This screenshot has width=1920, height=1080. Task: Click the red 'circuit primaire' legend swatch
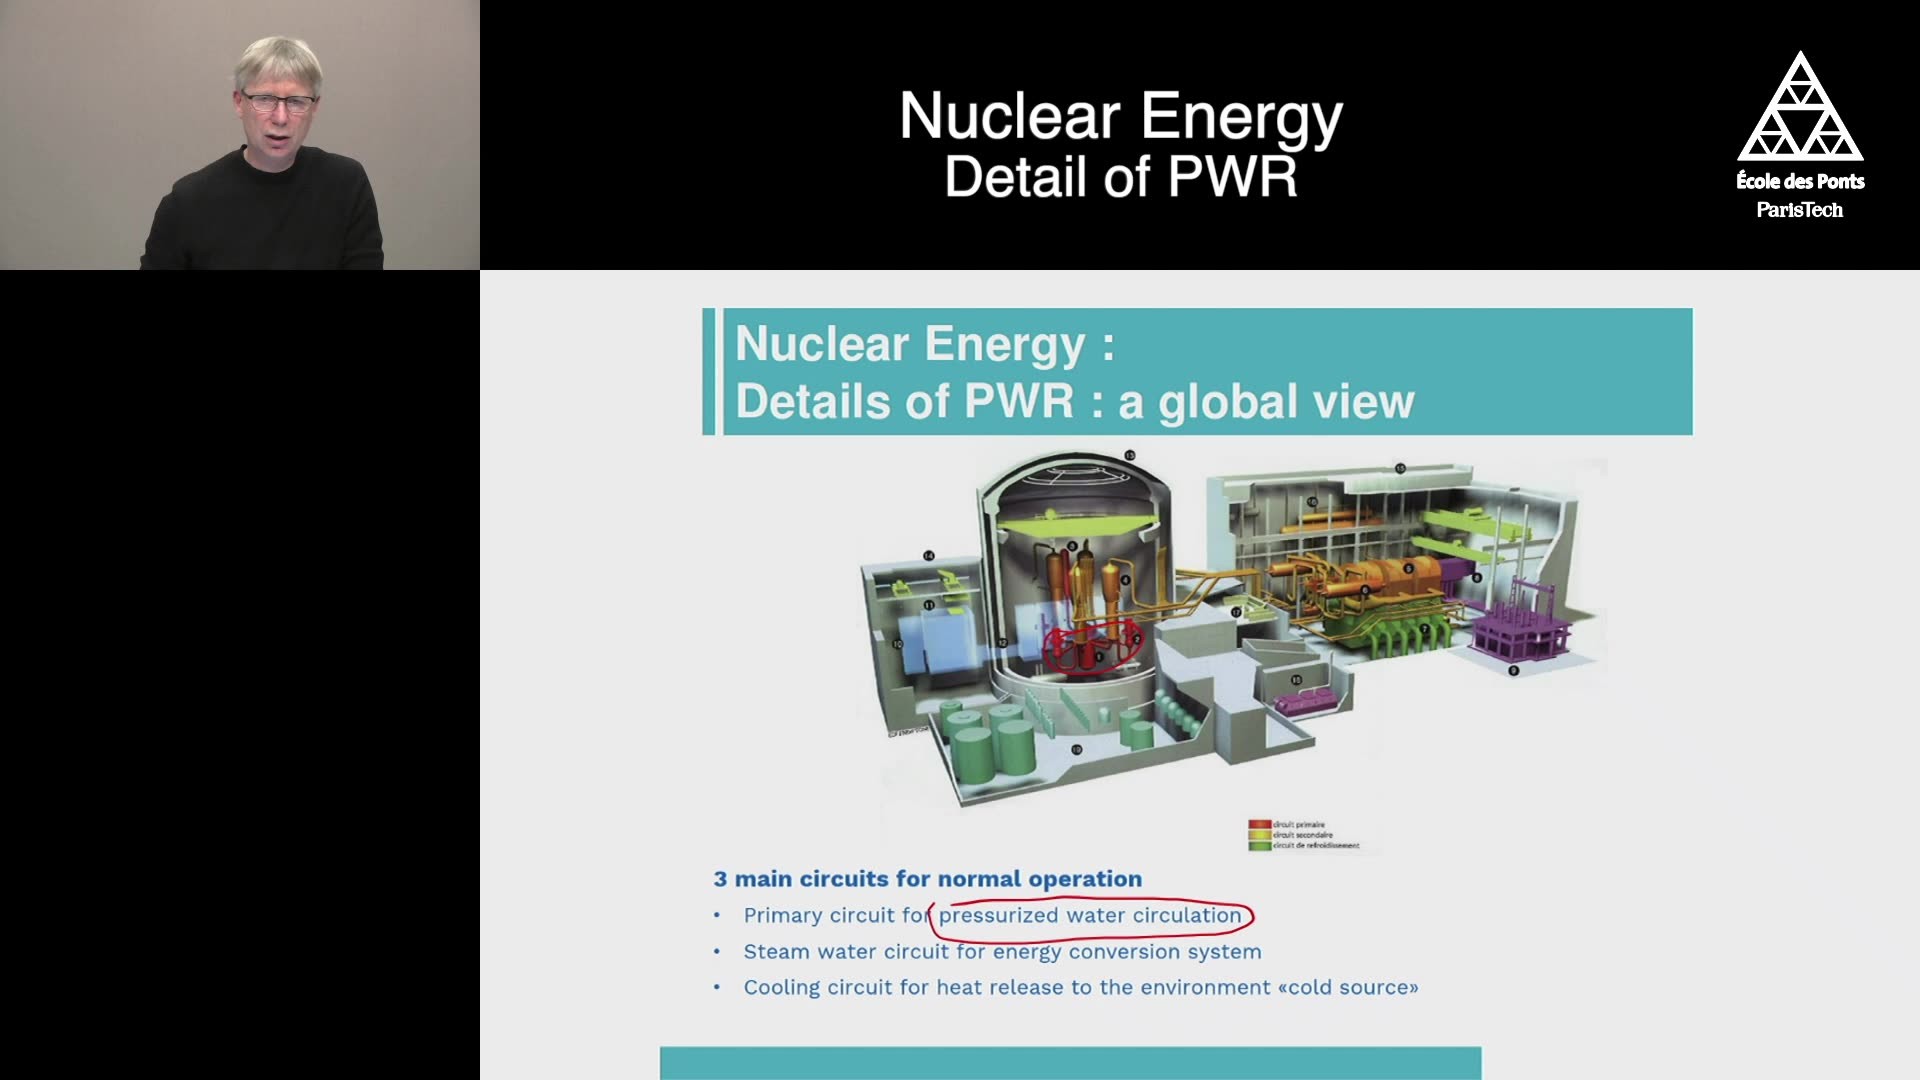point(1259,825)
